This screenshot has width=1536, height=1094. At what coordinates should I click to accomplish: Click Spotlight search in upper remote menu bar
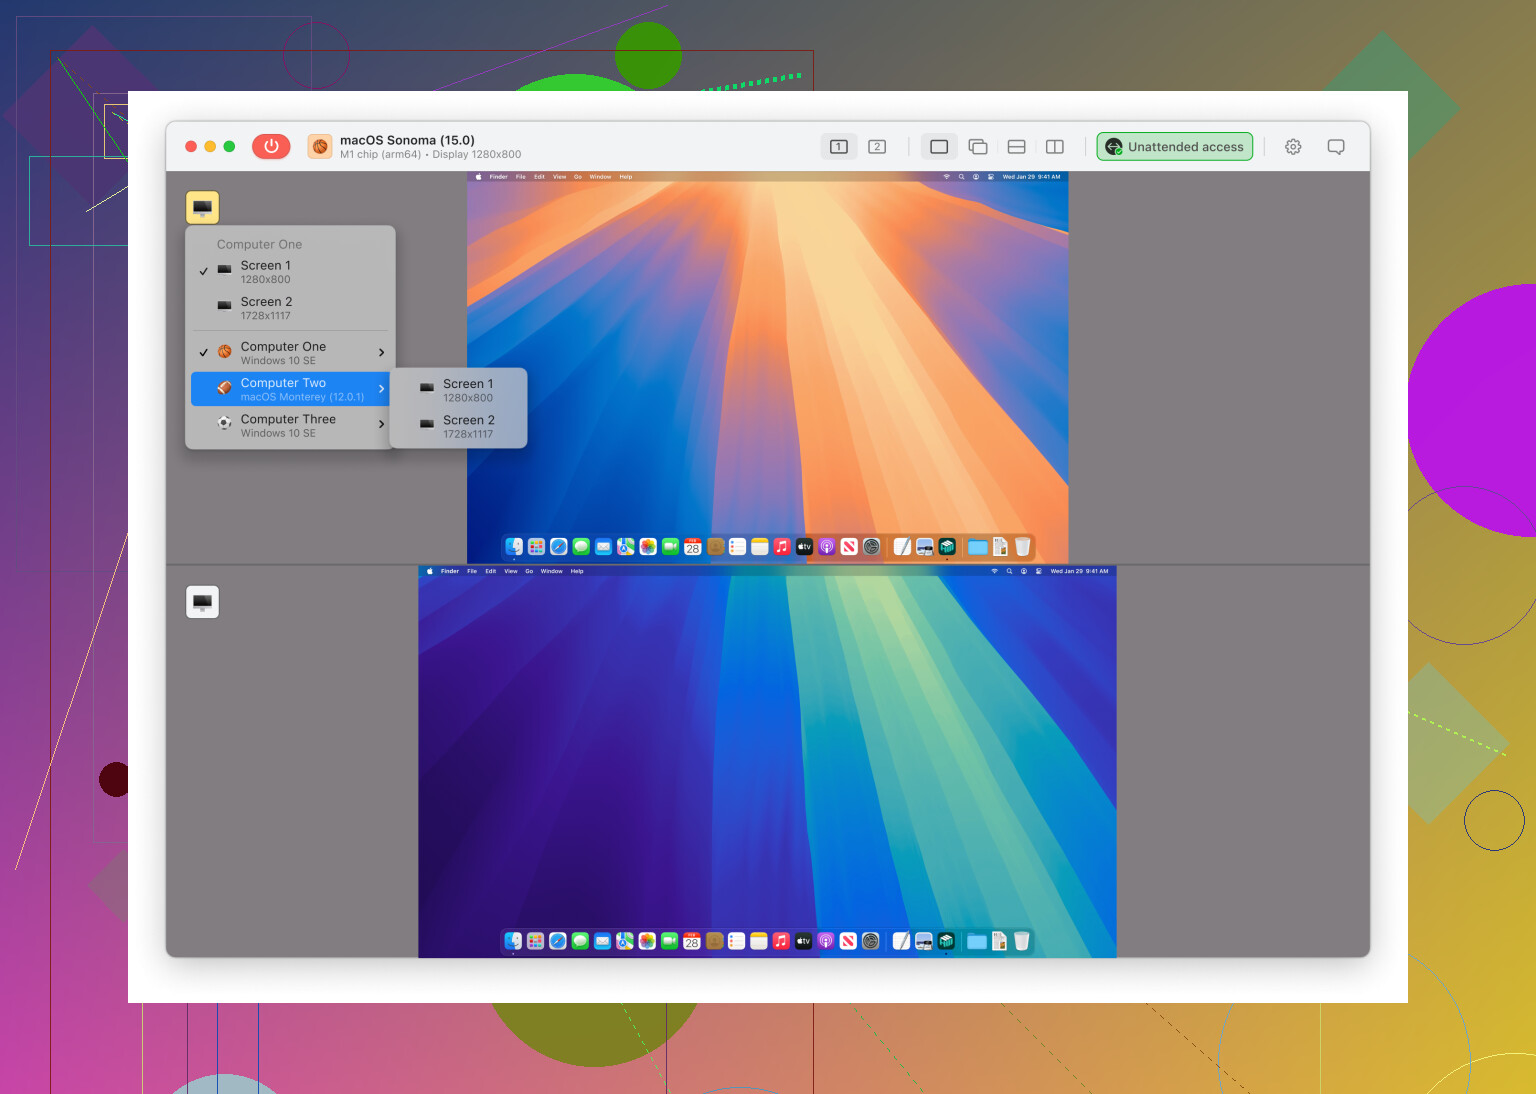click(962, 177)
